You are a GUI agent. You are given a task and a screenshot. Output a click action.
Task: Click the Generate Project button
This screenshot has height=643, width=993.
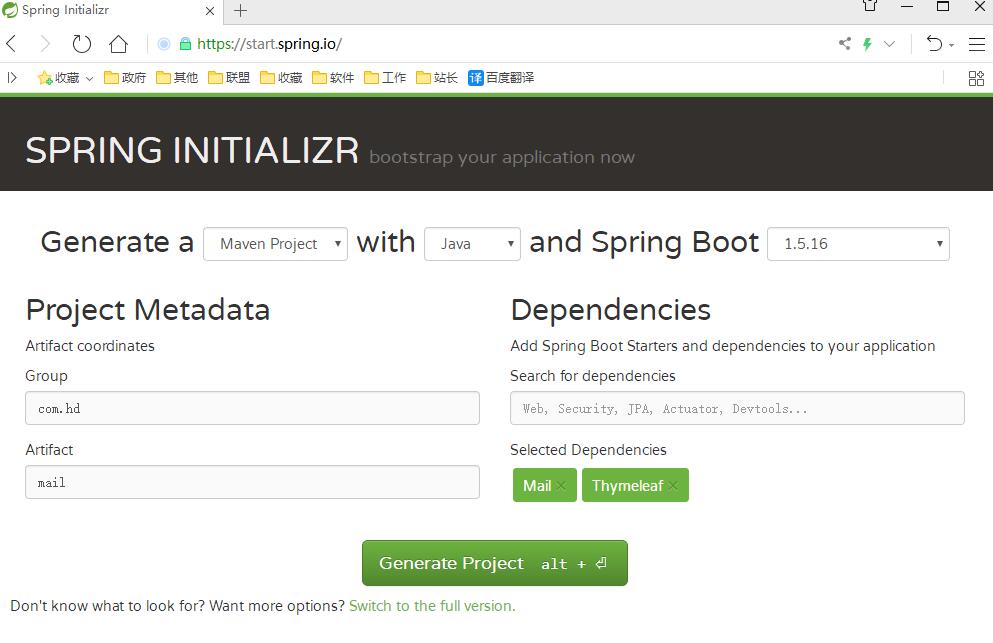pos(495,563)
